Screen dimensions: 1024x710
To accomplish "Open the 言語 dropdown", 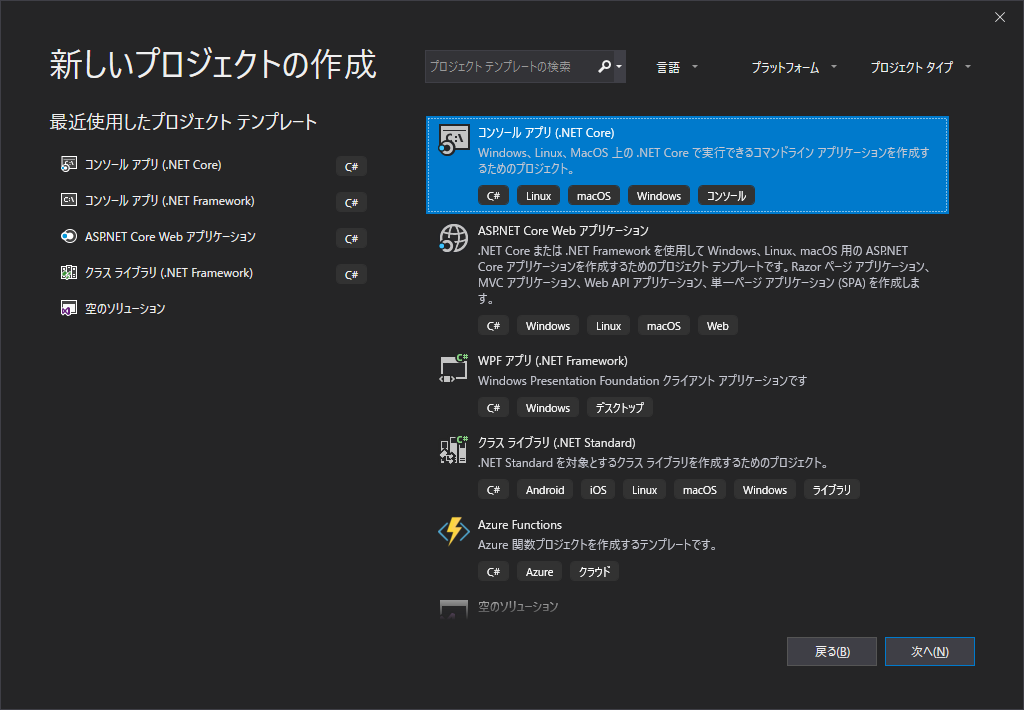I will tap(673, 67).
